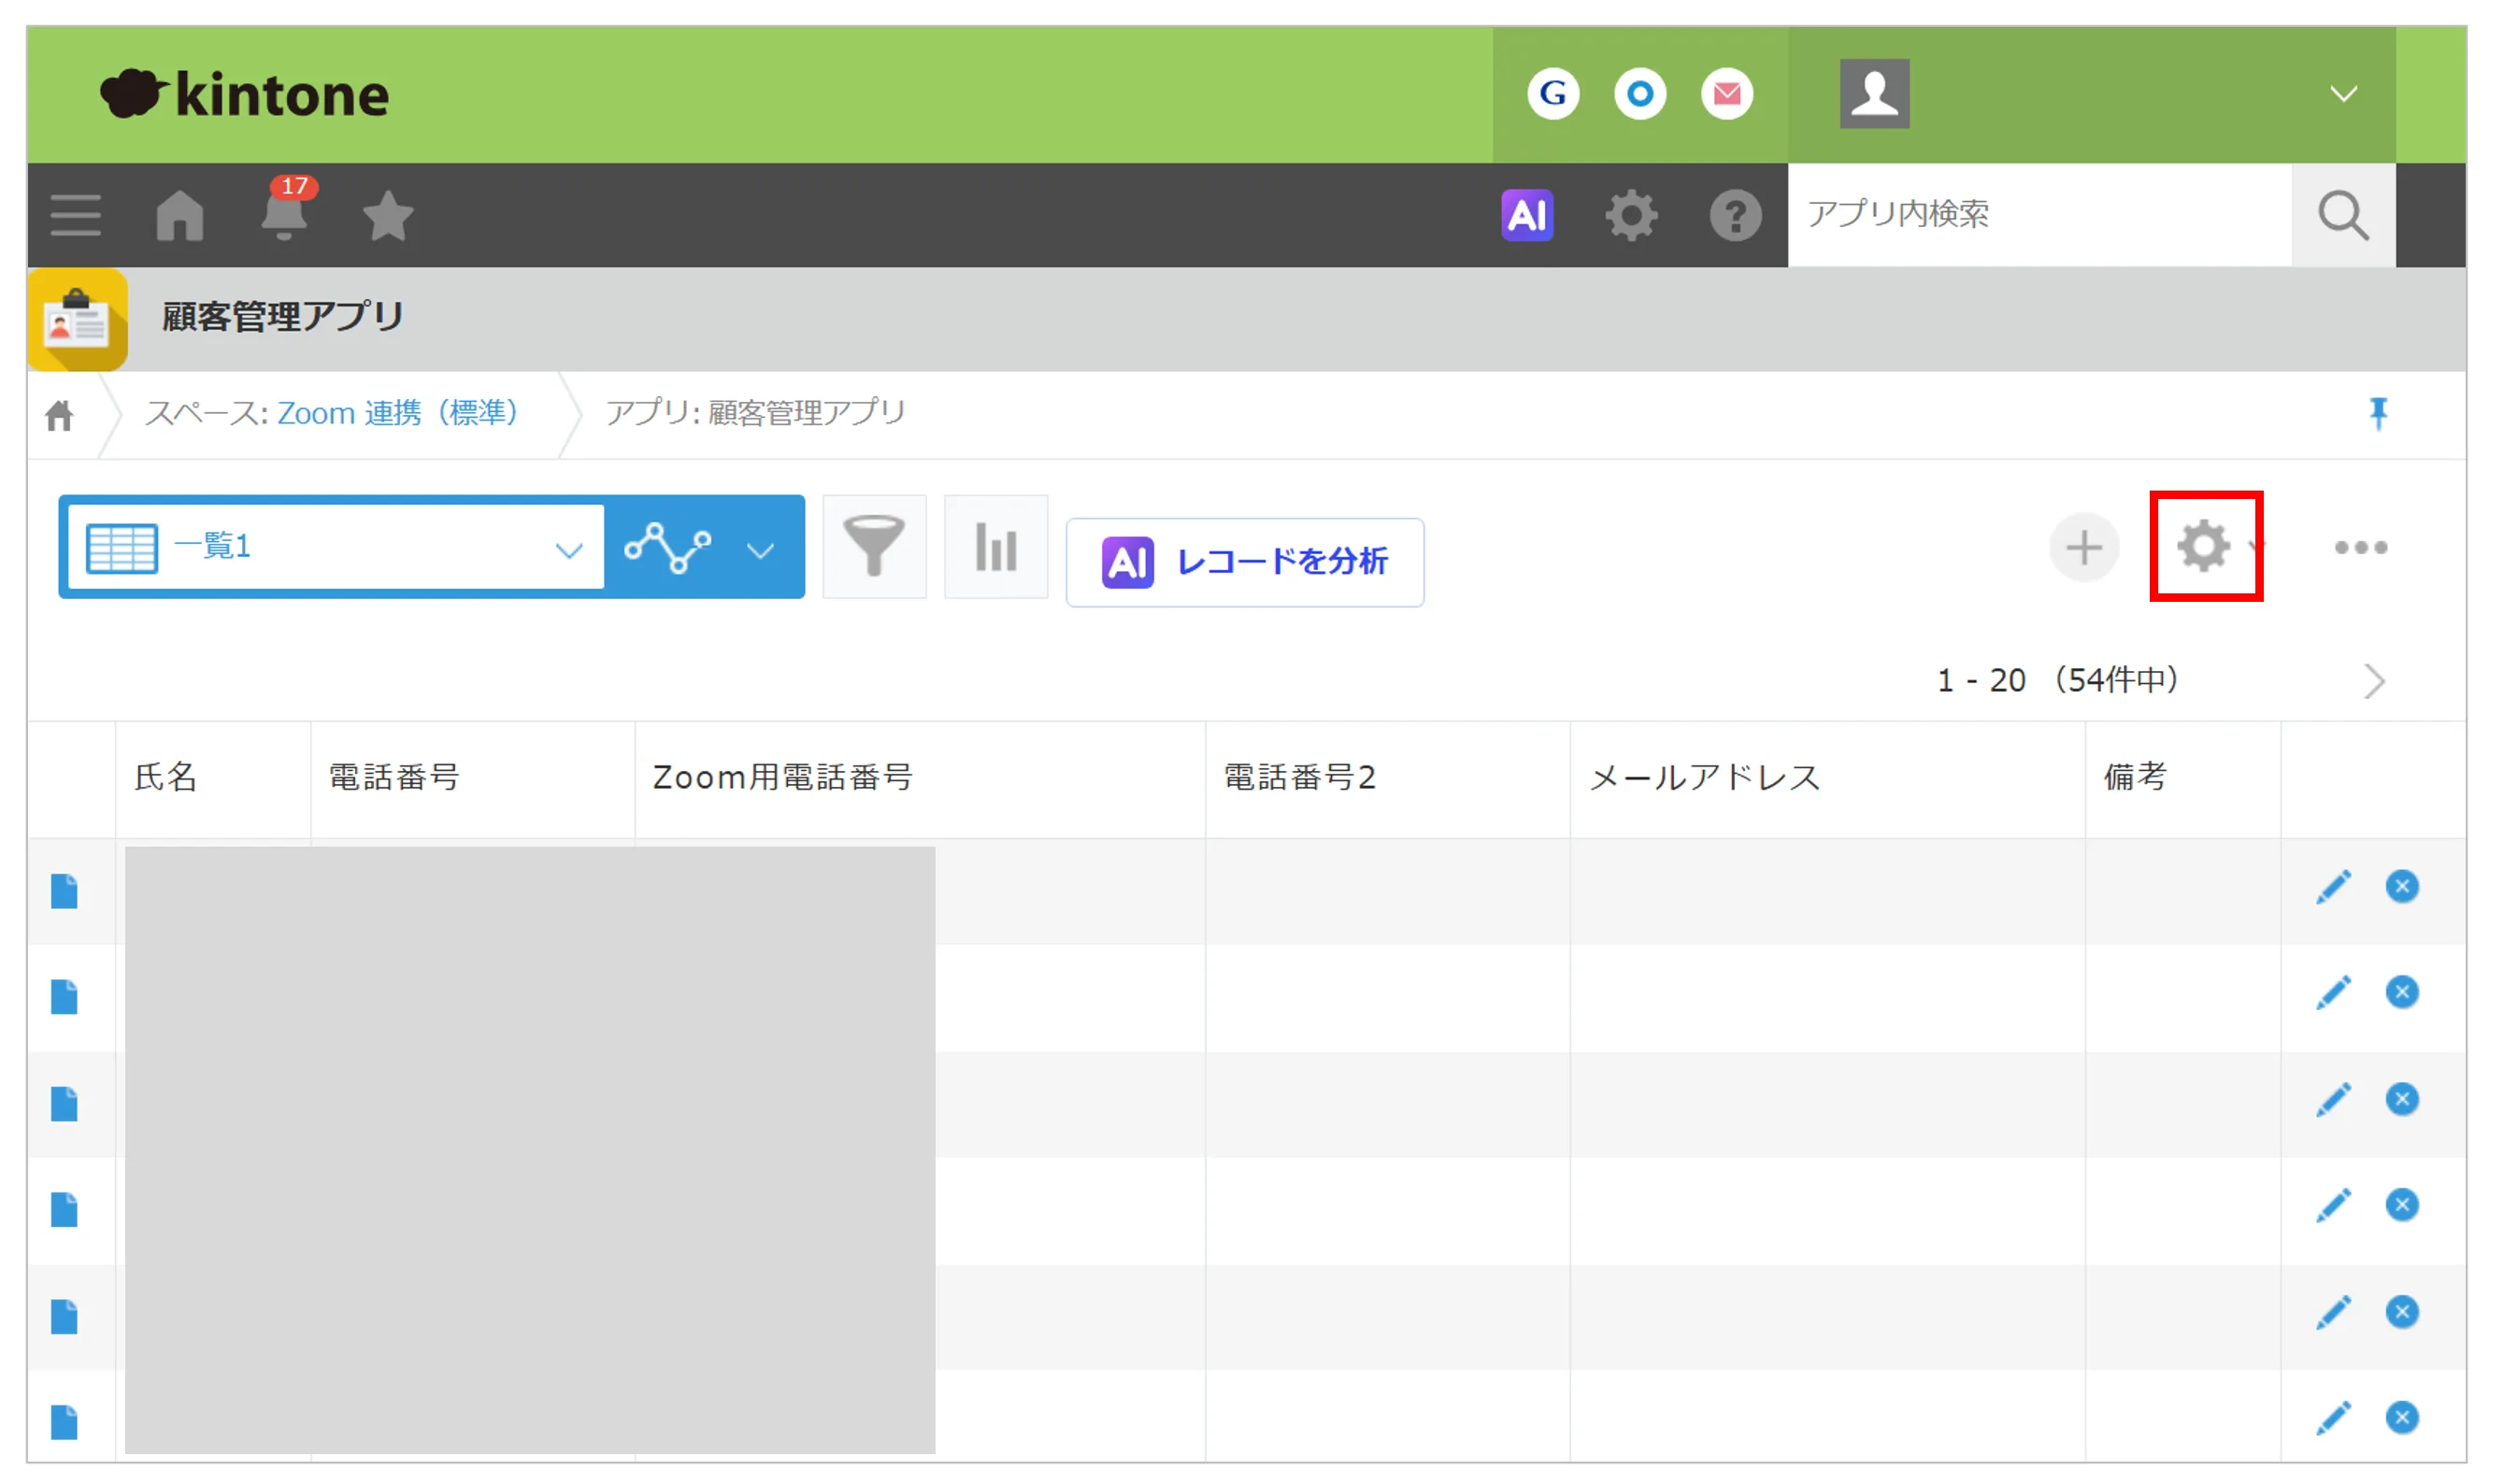
Task: Open app settings gear highlighted in red
Action: pyautogui.click(x=2204, y=546)
